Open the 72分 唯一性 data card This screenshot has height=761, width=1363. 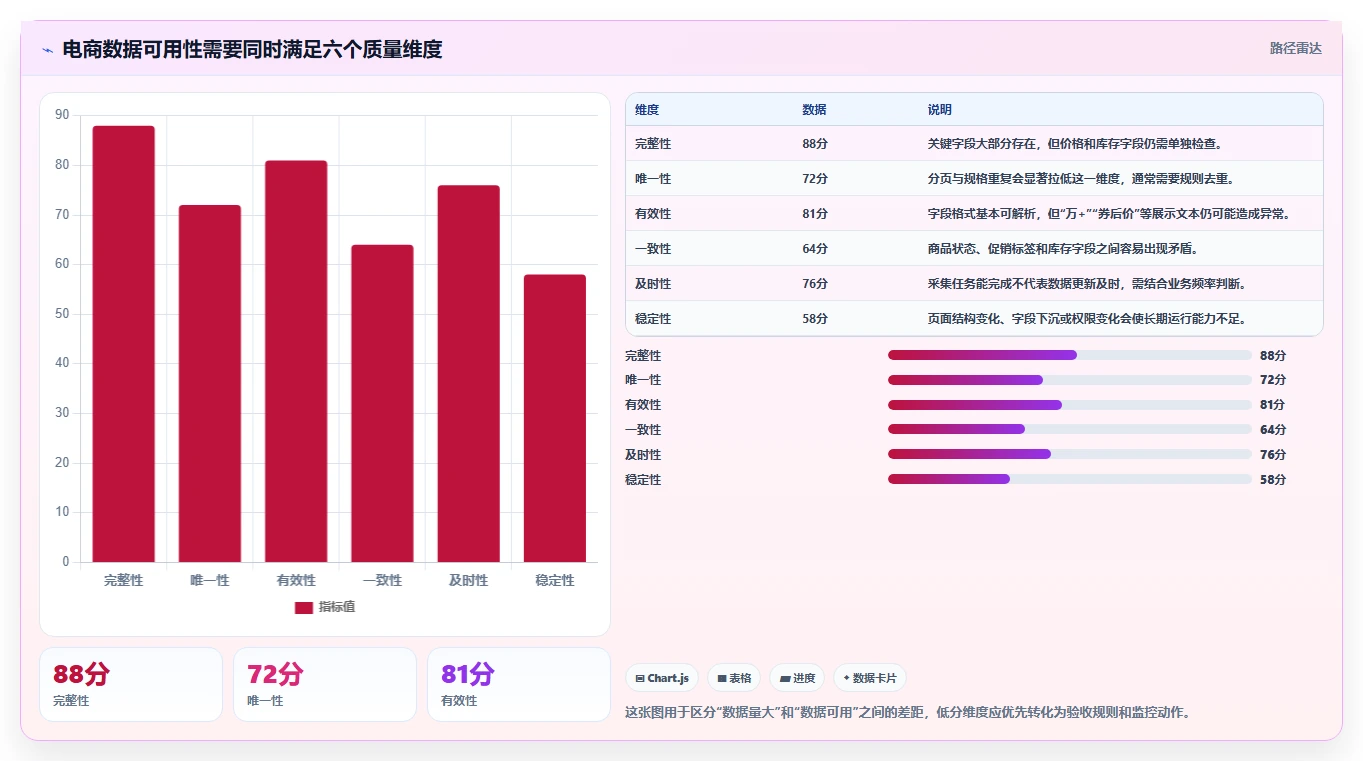325,684
